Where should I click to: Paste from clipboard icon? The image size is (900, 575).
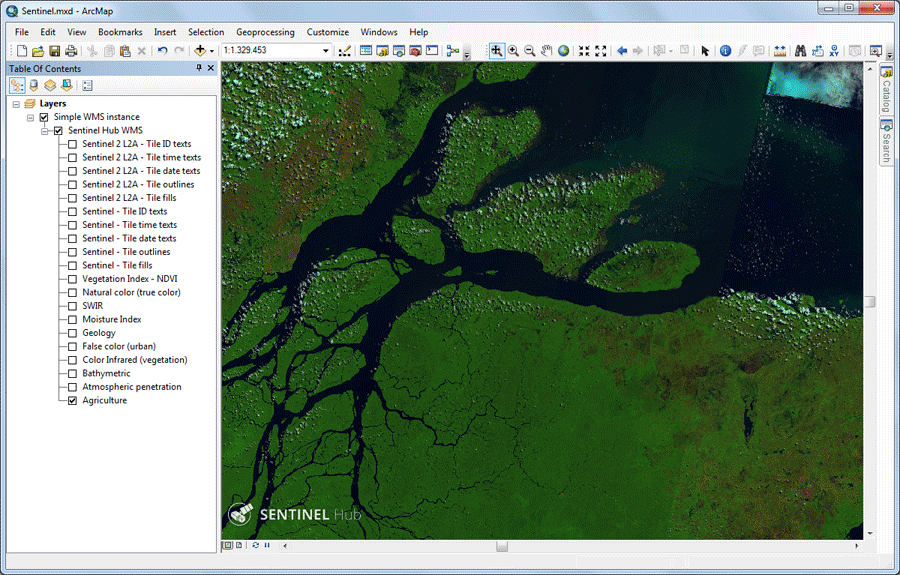pyautogui.click(x=125, y=51)
